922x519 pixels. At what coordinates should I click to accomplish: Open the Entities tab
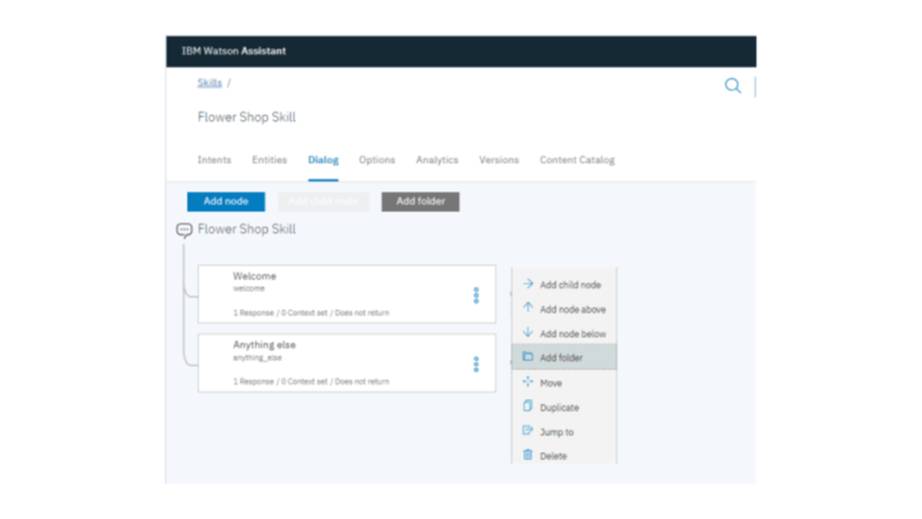269,160
